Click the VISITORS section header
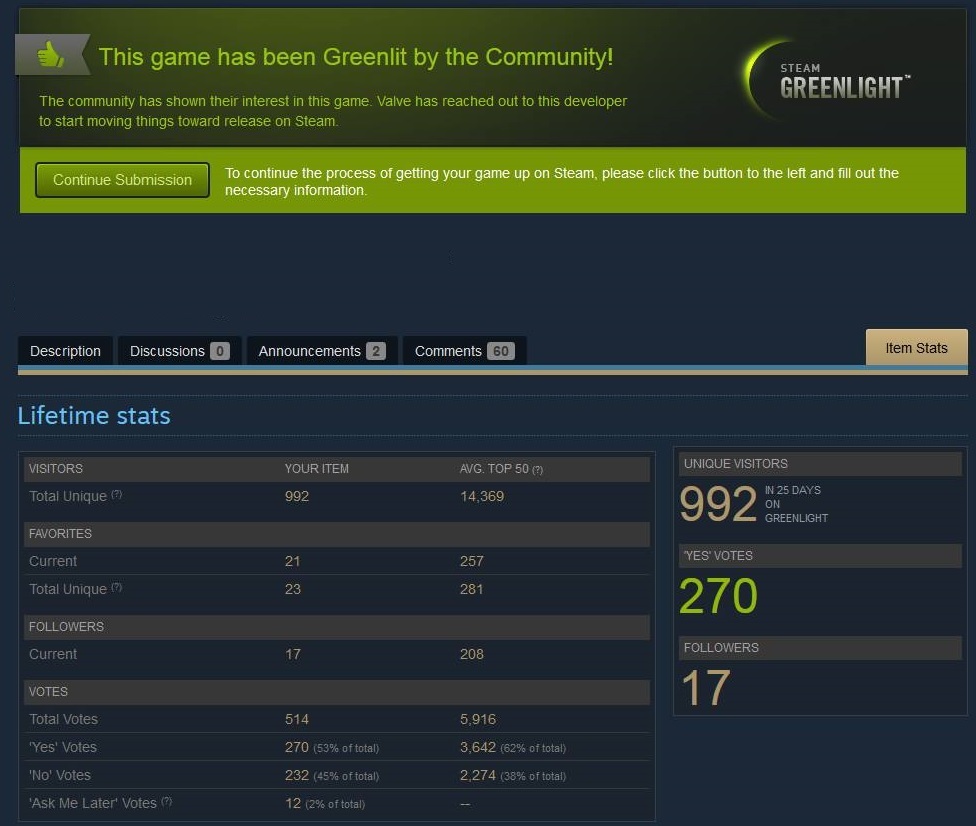The height and width of the screenshot is (826, 976). click(56, 469)
